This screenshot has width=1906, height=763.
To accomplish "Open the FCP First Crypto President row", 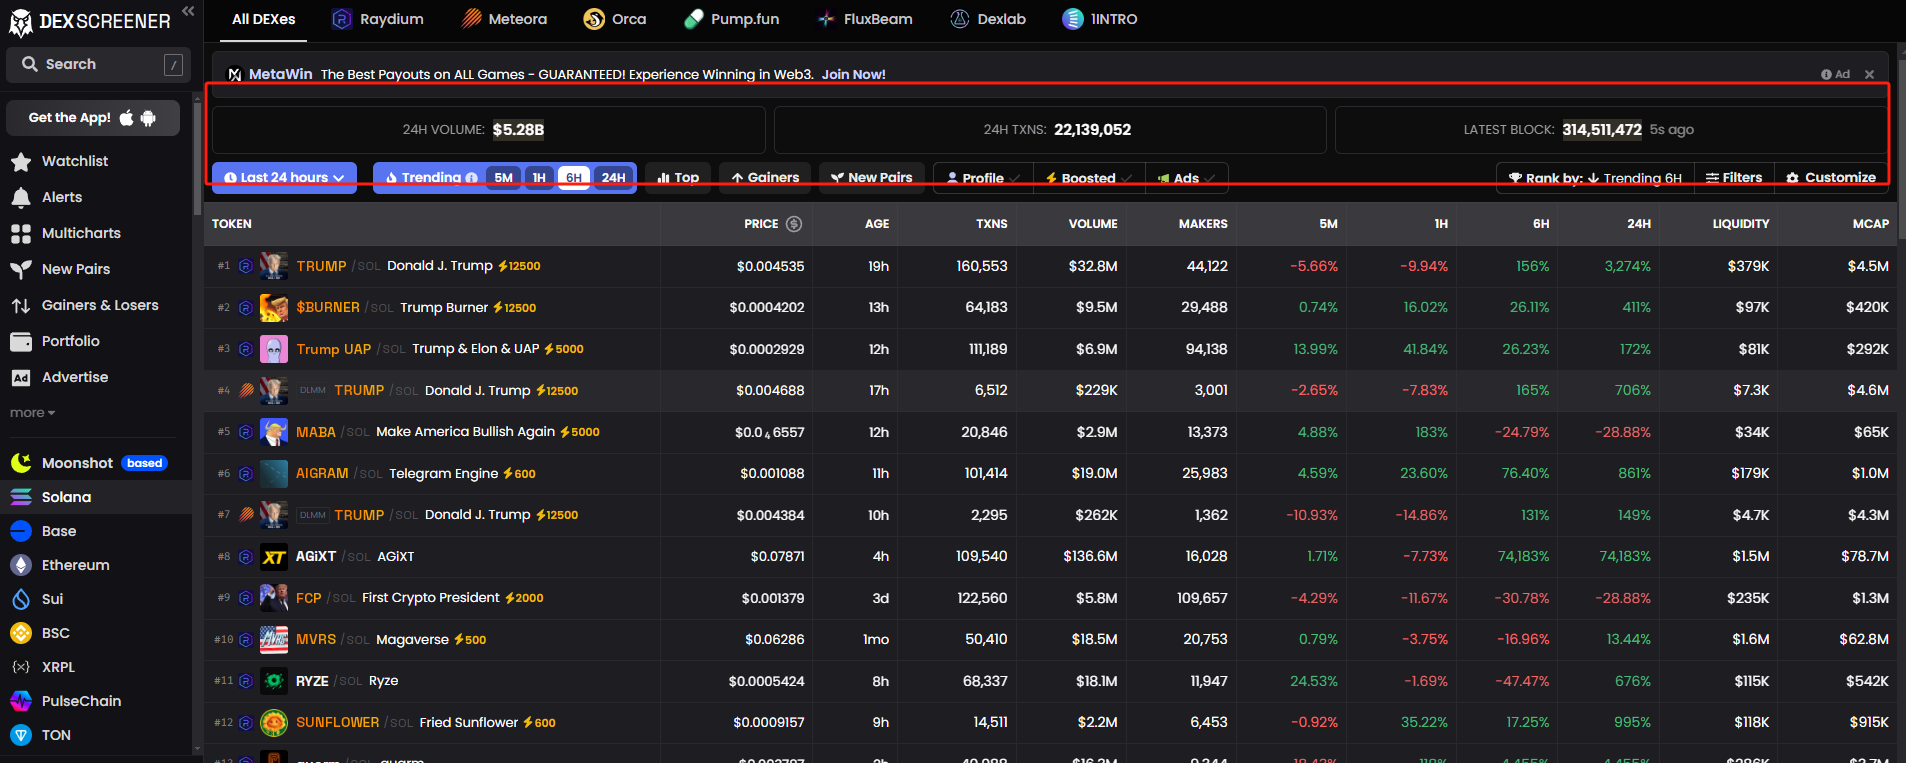I will (x=1050, y=598).
